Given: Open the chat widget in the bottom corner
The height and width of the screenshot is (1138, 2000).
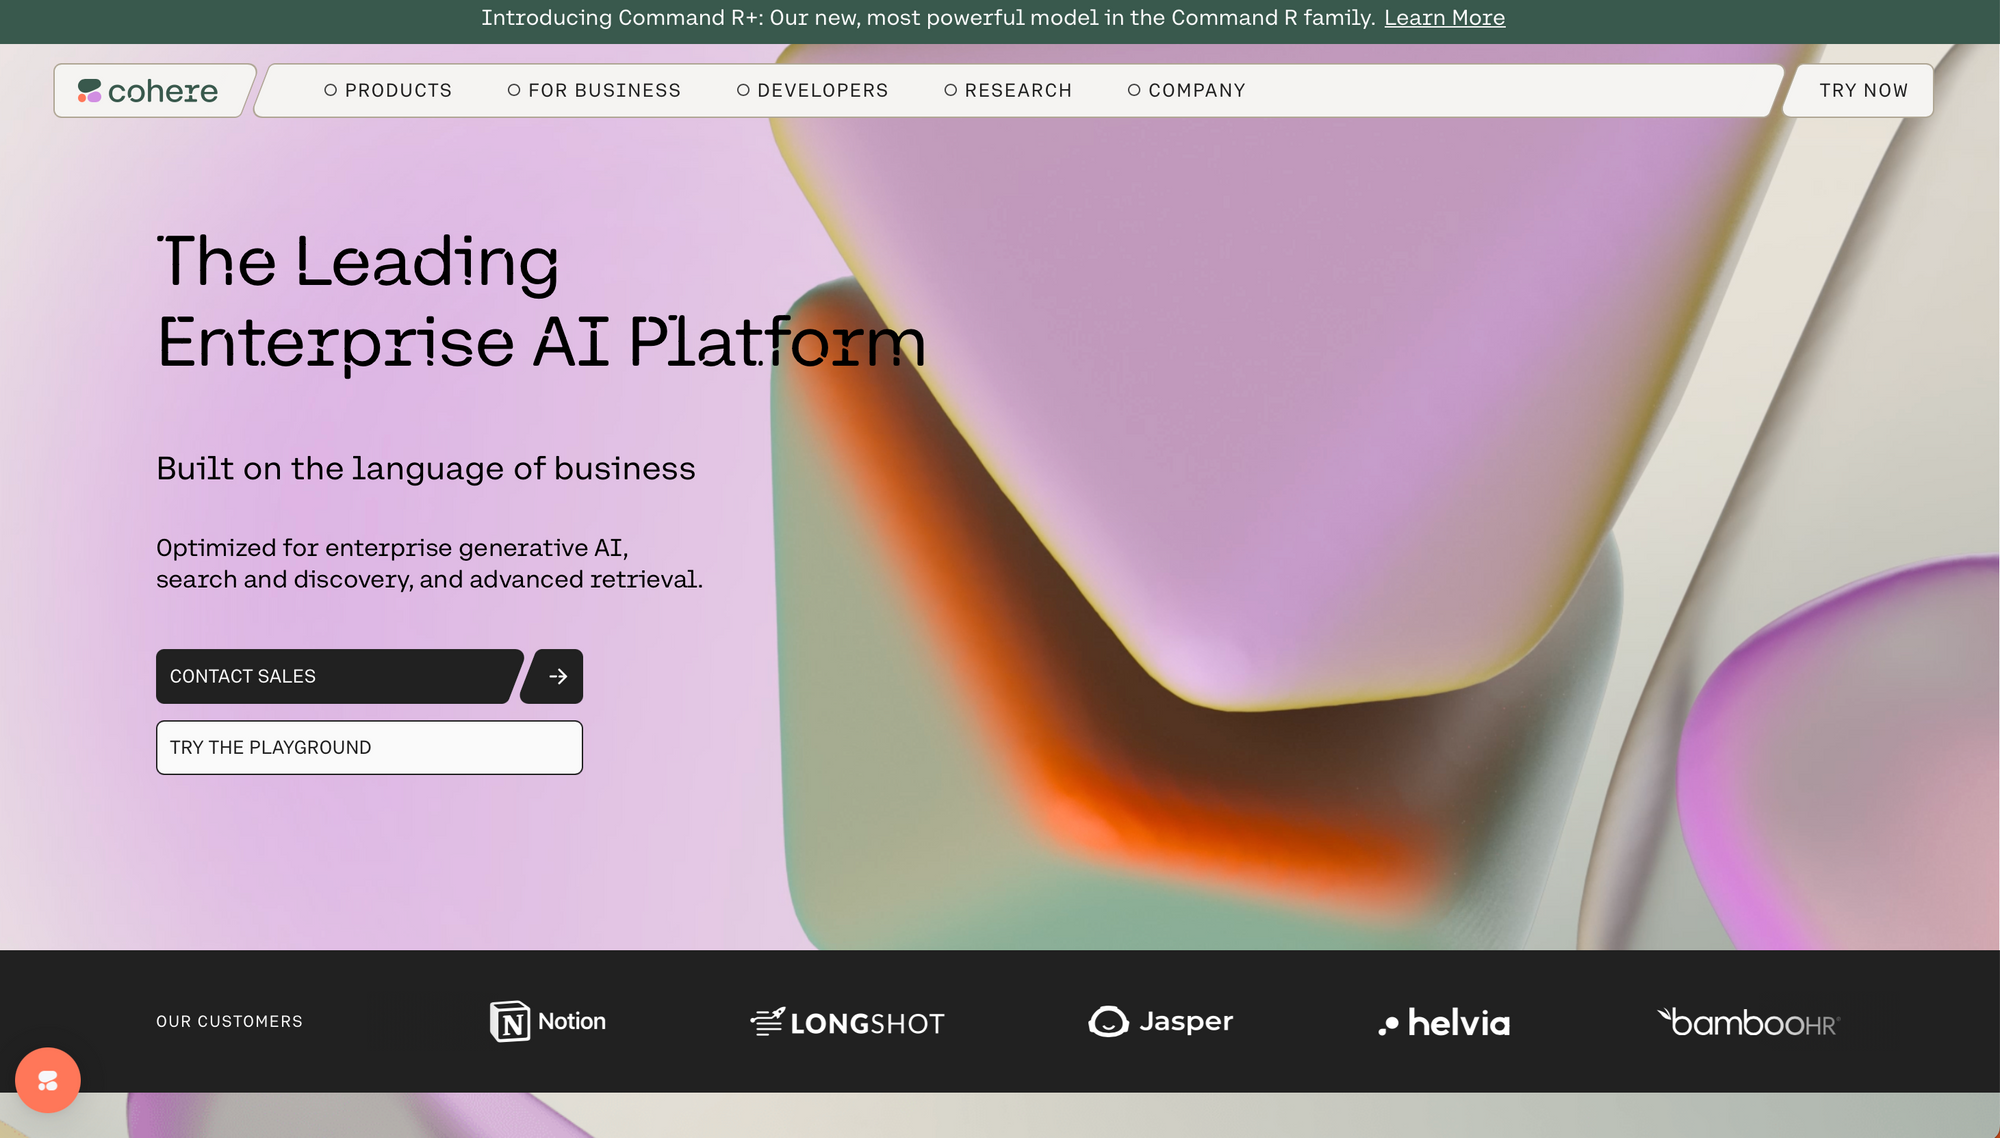Looking at the screenshot, I should click(47, 1080).
